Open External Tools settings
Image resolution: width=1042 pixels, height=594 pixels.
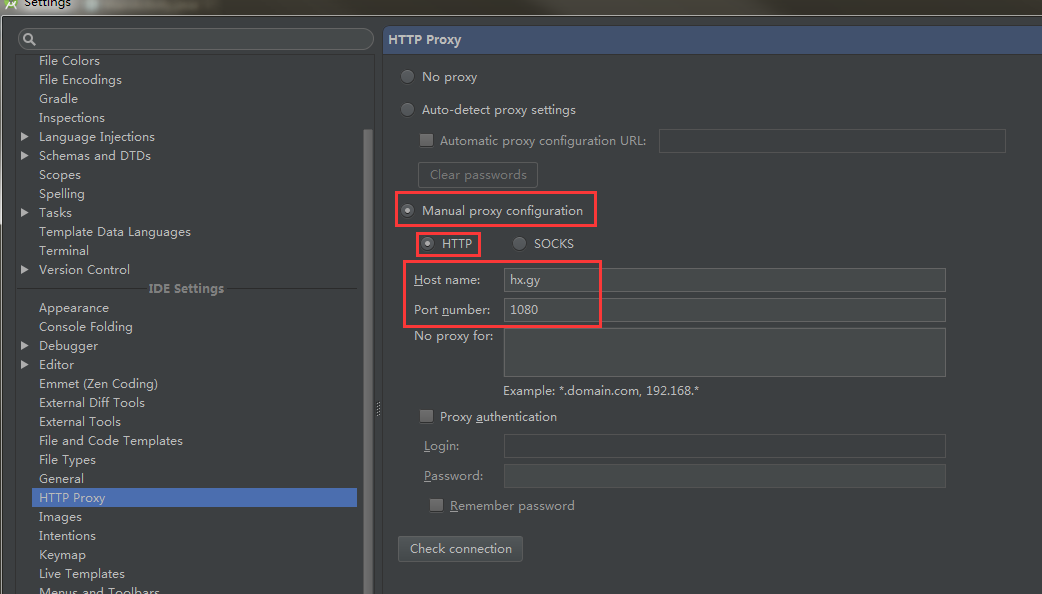[x=80, y=422]
